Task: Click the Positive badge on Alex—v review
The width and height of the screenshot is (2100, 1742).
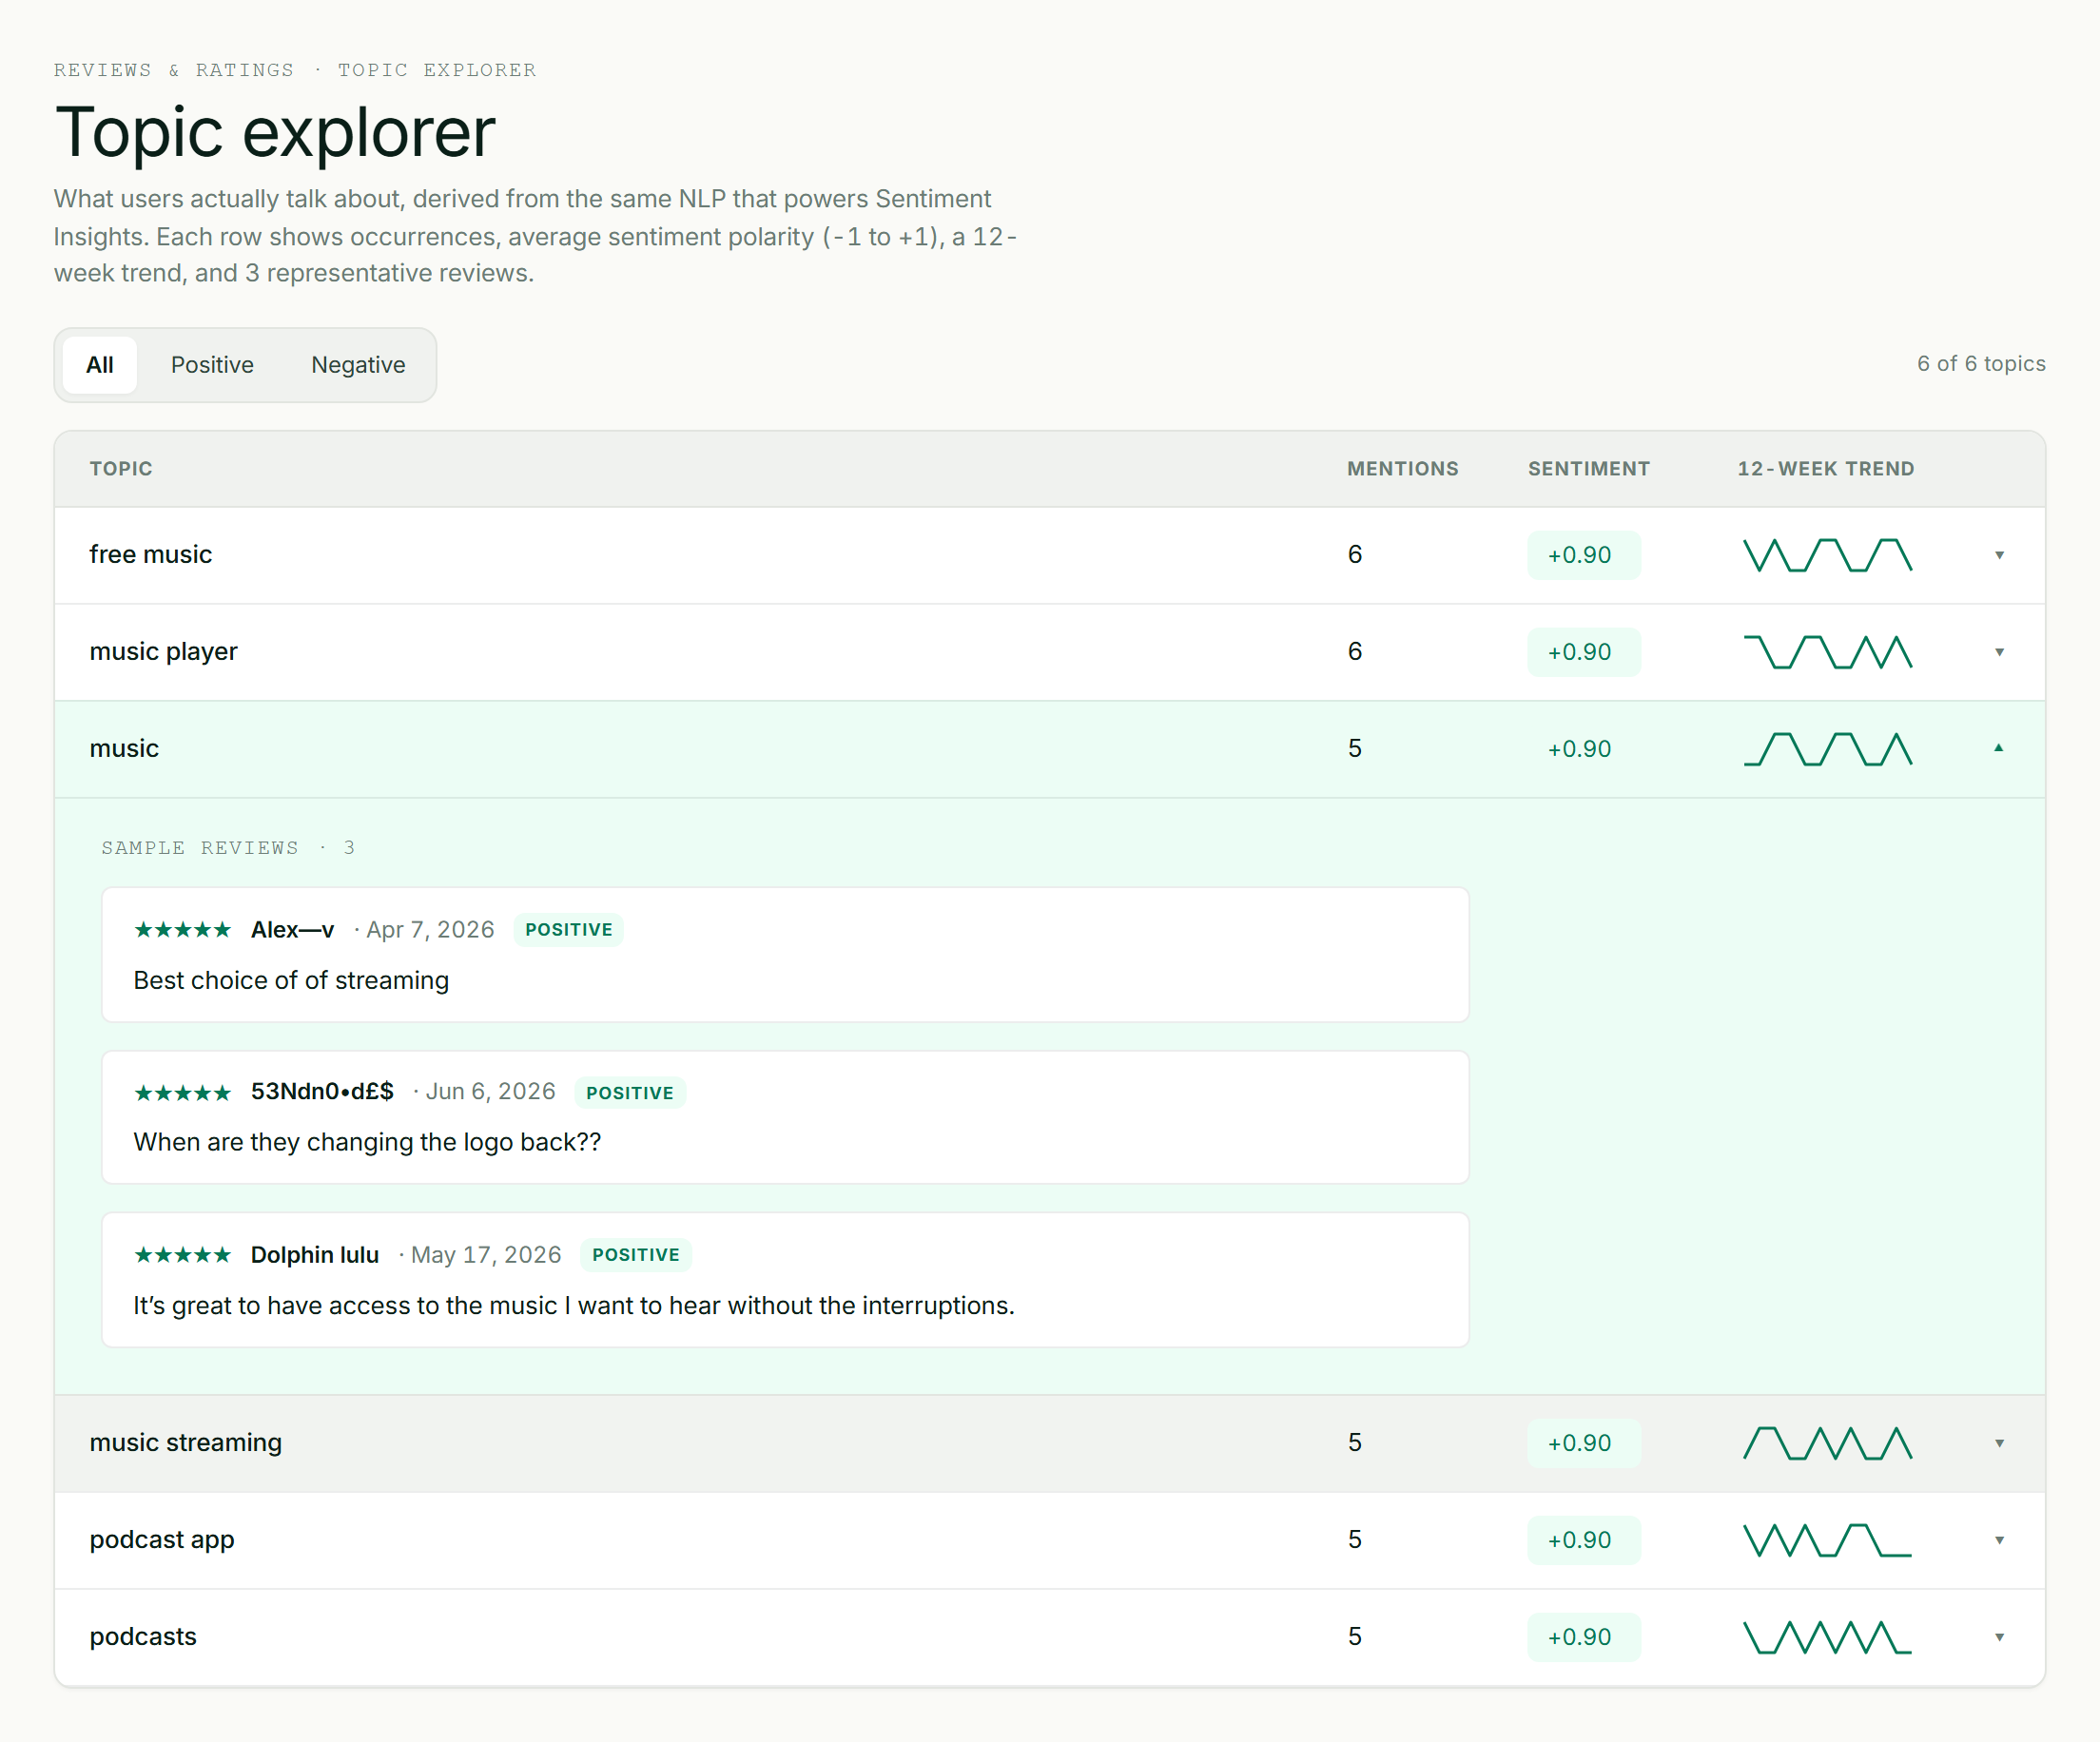Action: coord(568,929)
